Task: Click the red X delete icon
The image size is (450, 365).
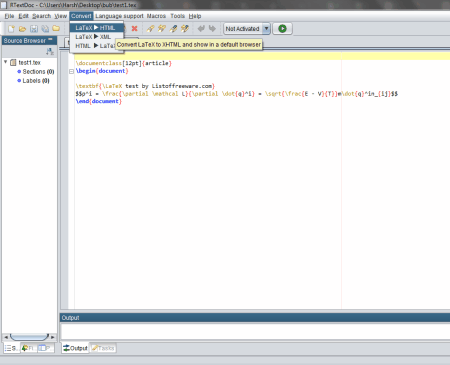Action: click(x=134, y=29)
